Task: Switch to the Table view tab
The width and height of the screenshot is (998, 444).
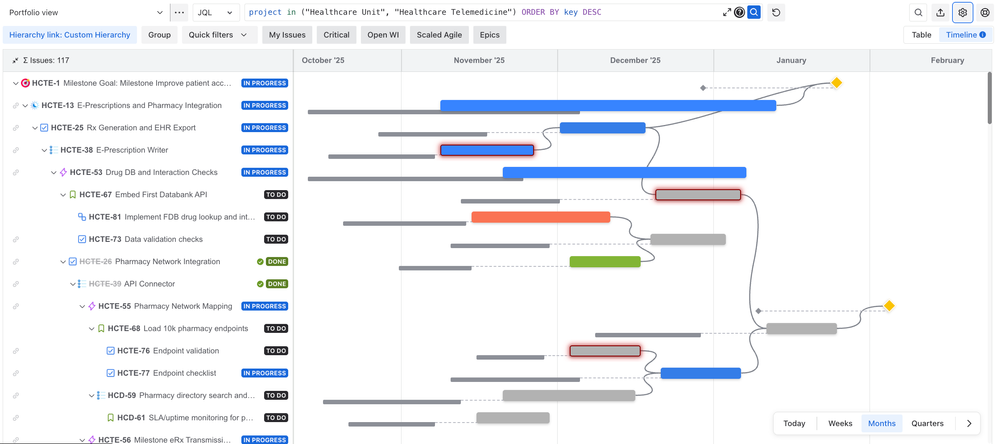Action: [x=921, y=35]
